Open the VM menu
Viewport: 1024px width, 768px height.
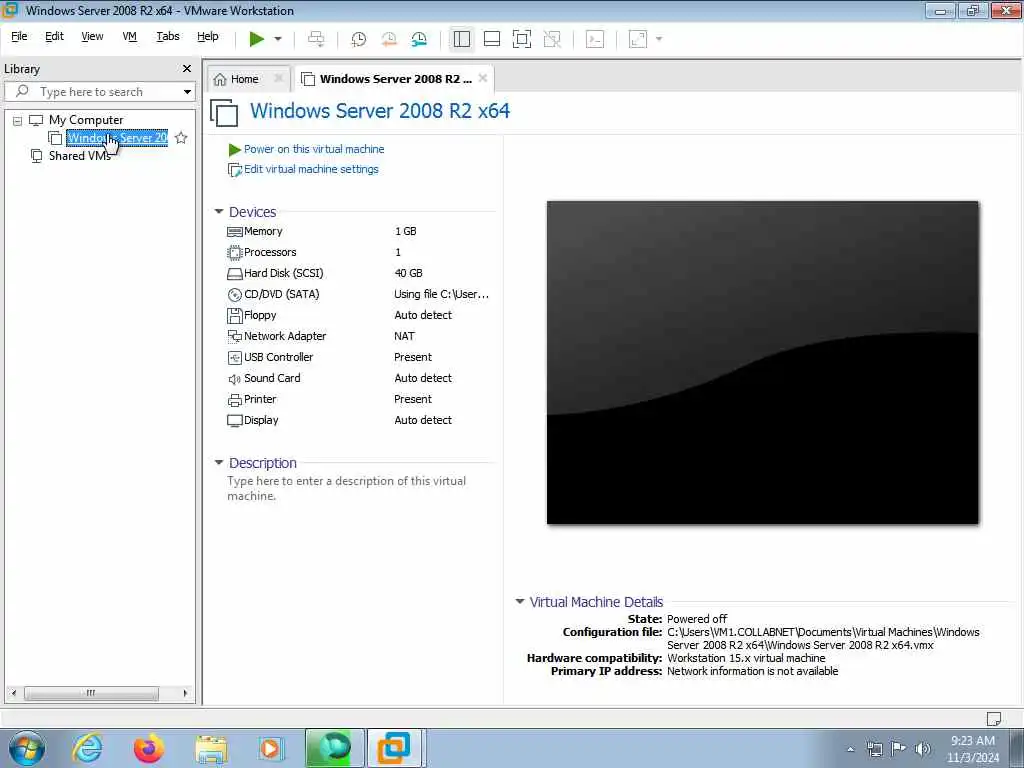pos(129,37)
